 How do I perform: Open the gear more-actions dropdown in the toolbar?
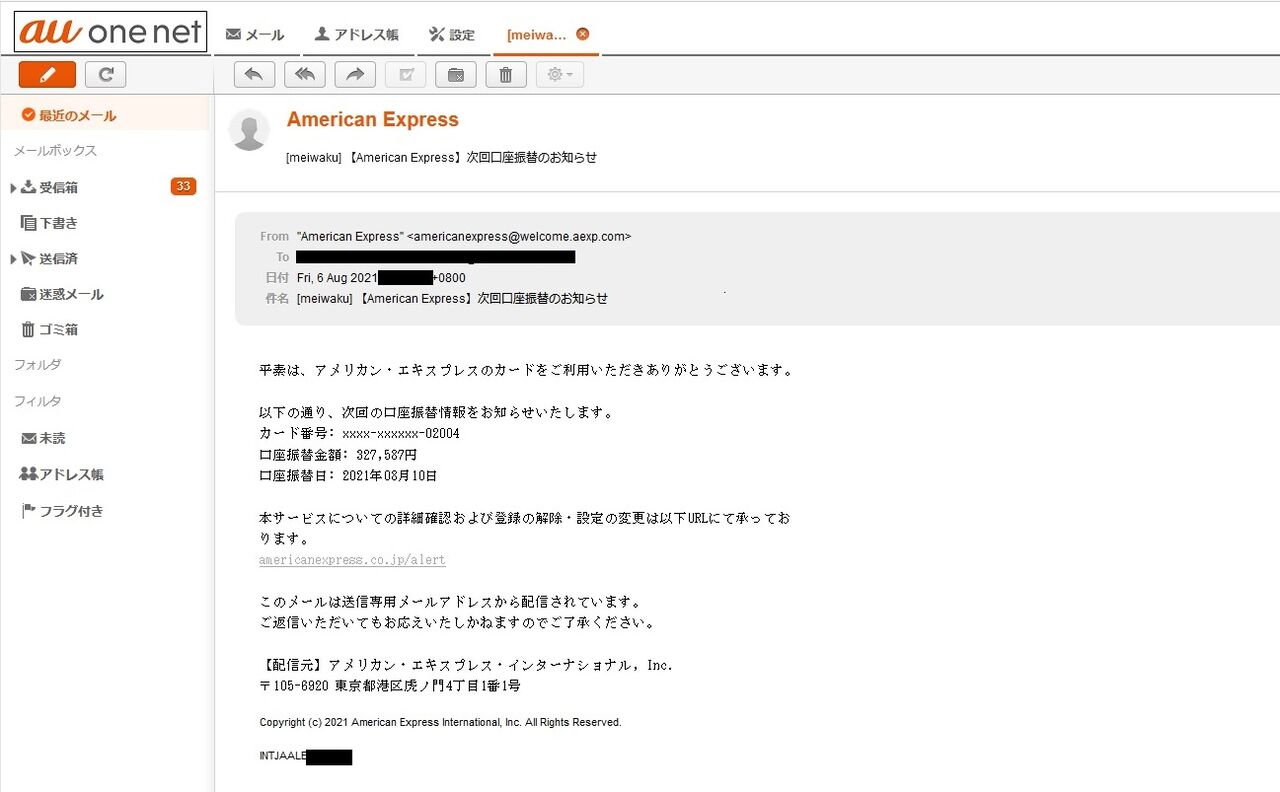tap(560, 74)
